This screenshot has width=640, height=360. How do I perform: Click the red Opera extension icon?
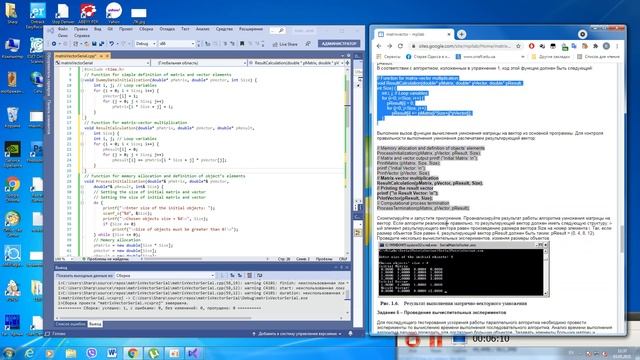coord(531,46)
